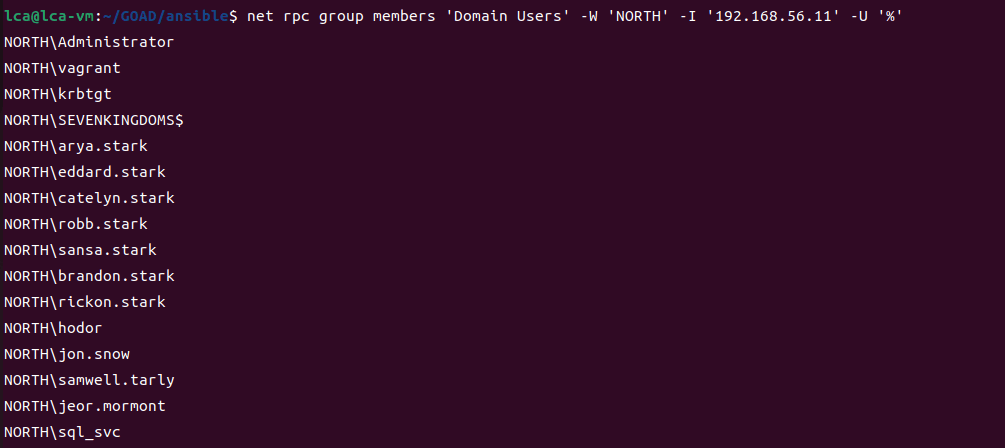
Task: Click the NORTH\sansa.stark entry
Action: (x=80, y=250)
